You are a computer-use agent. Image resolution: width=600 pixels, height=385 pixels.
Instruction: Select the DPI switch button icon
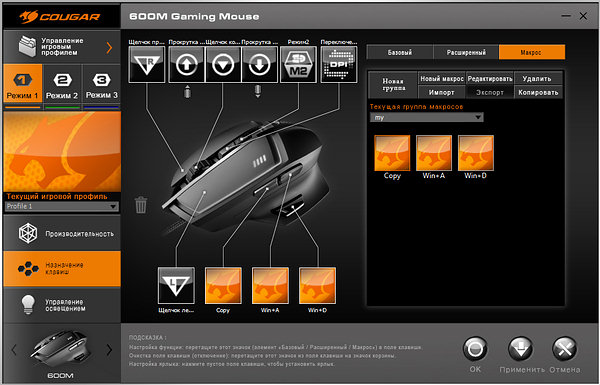click(339, 64)
